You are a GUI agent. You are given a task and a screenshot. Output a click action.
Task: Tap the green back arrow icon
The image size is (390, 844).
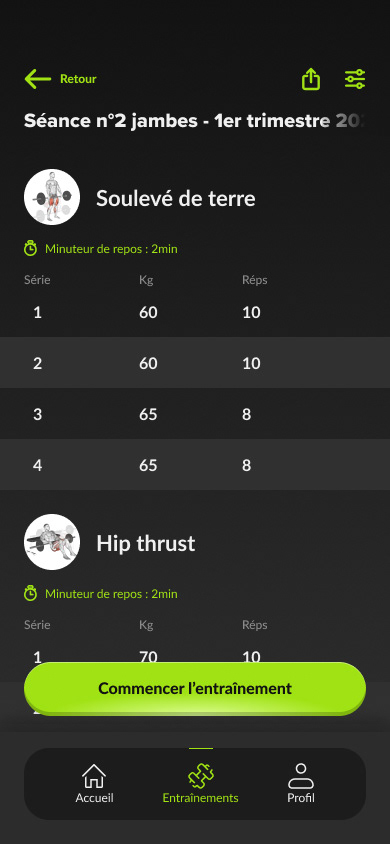38,79
